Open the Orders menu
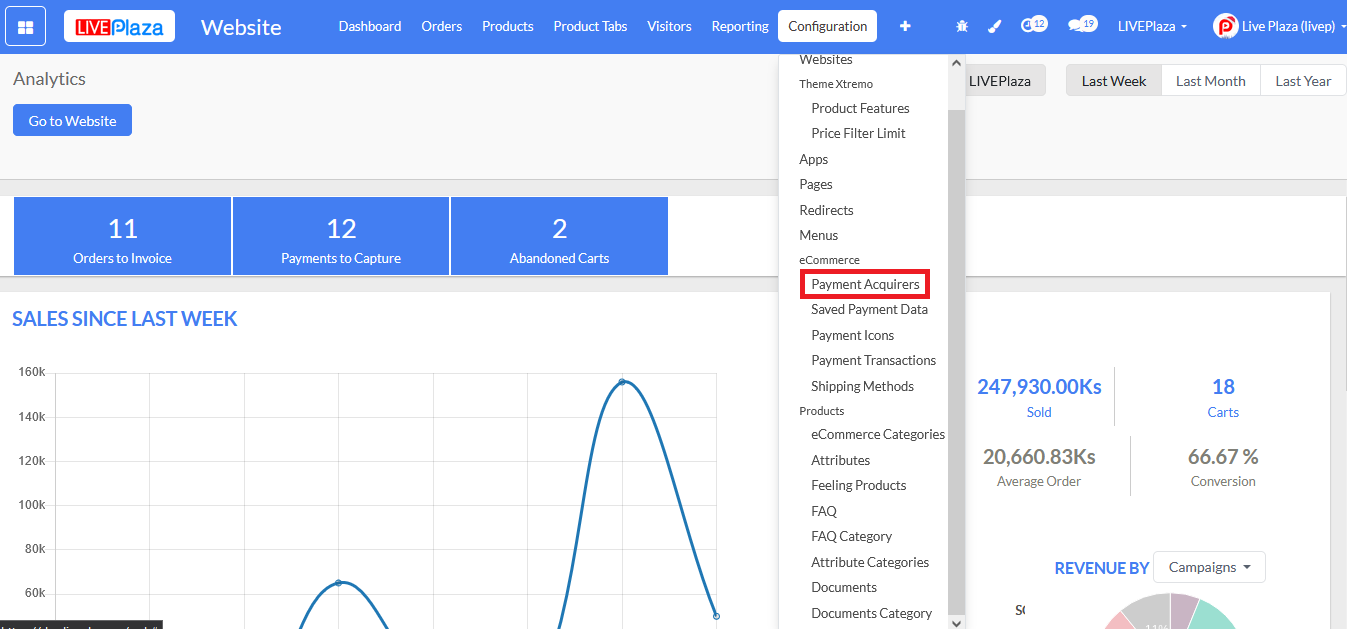1347x629 pixels. click(x=442, y=26)
